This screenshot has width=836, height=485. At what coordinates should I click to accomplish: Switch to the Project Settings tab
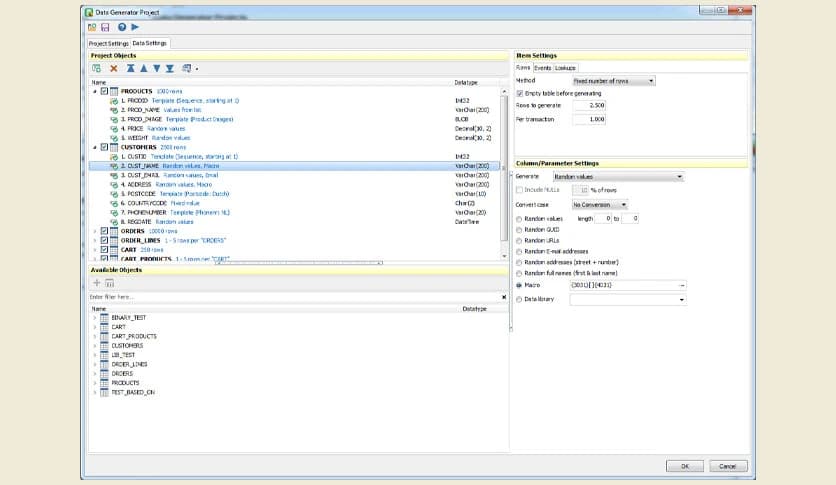(108, 44)
